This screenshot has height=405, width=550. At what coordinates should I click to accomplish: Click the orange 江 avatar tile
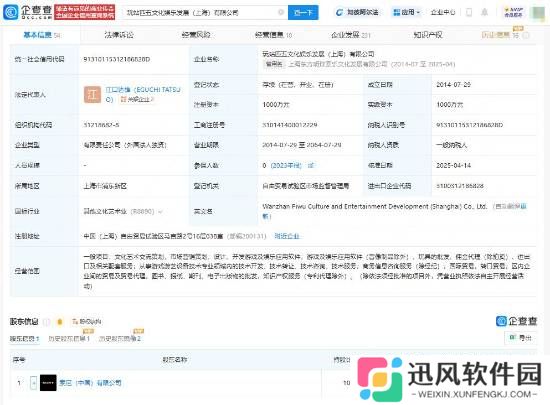point(92,95)
